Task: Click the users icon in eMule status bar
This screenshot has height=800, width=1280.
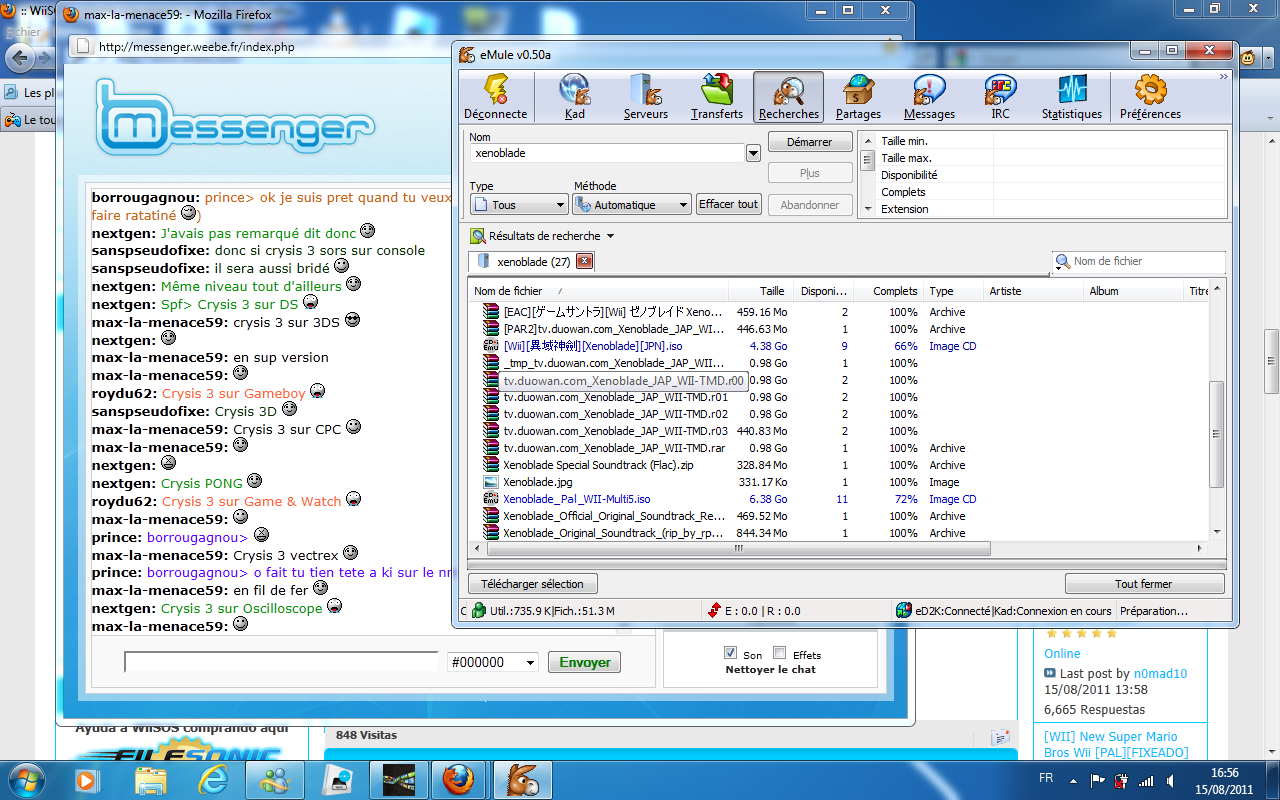Action: (478, 610)
